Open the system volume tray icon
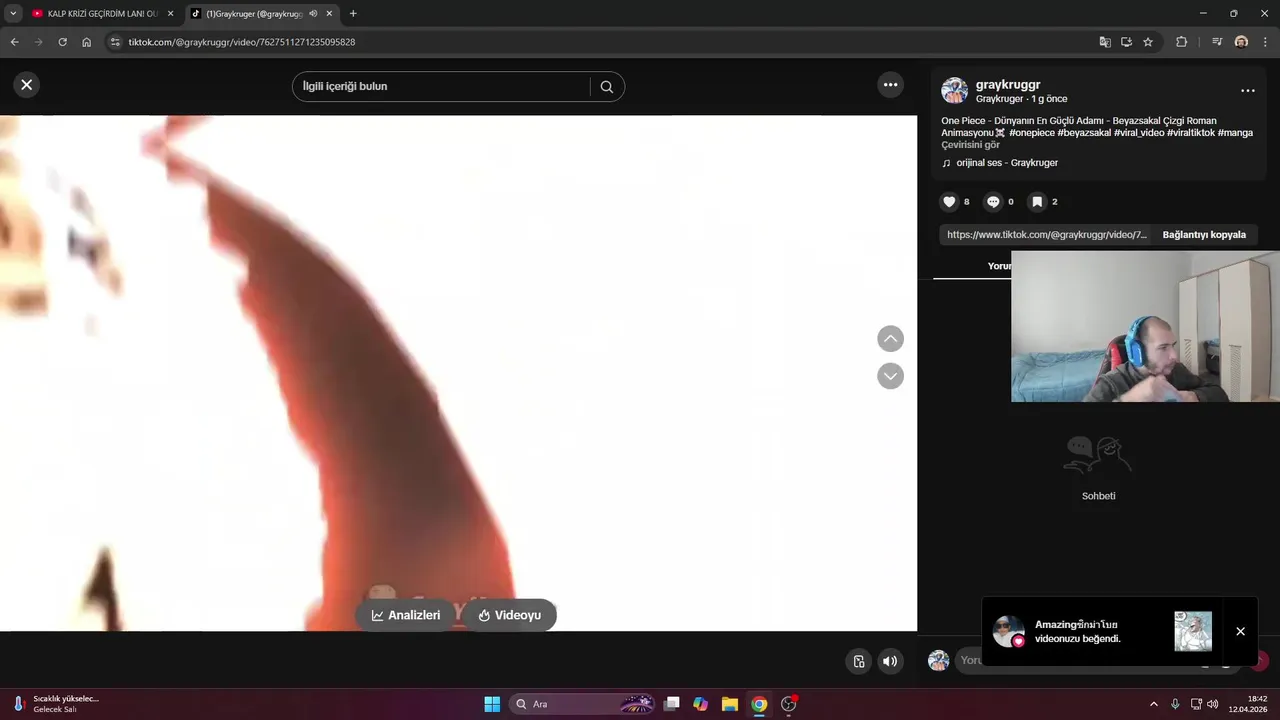The width and height of the screenshot is (1280, 720). (1213, 704)
